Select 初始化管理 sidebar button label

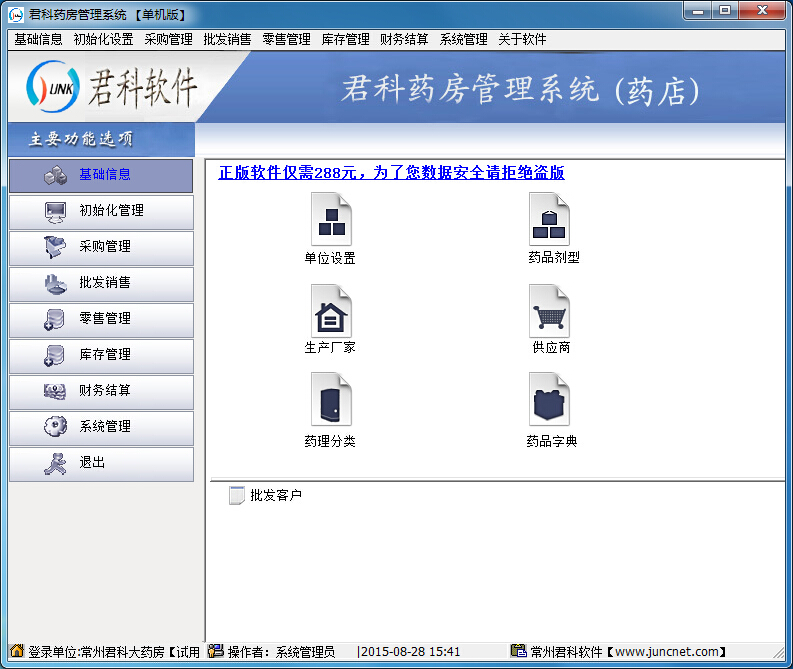[x=111, y=210]
